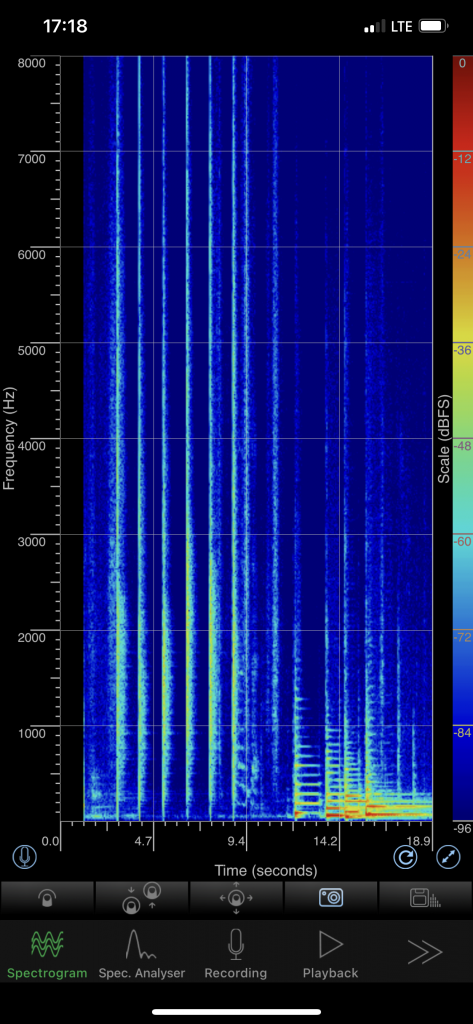Image resolution: width=473 pixels, height=1024 pixels.
Task: Tap the circular refresh arrow icon
Action: [x=406, y=857]
